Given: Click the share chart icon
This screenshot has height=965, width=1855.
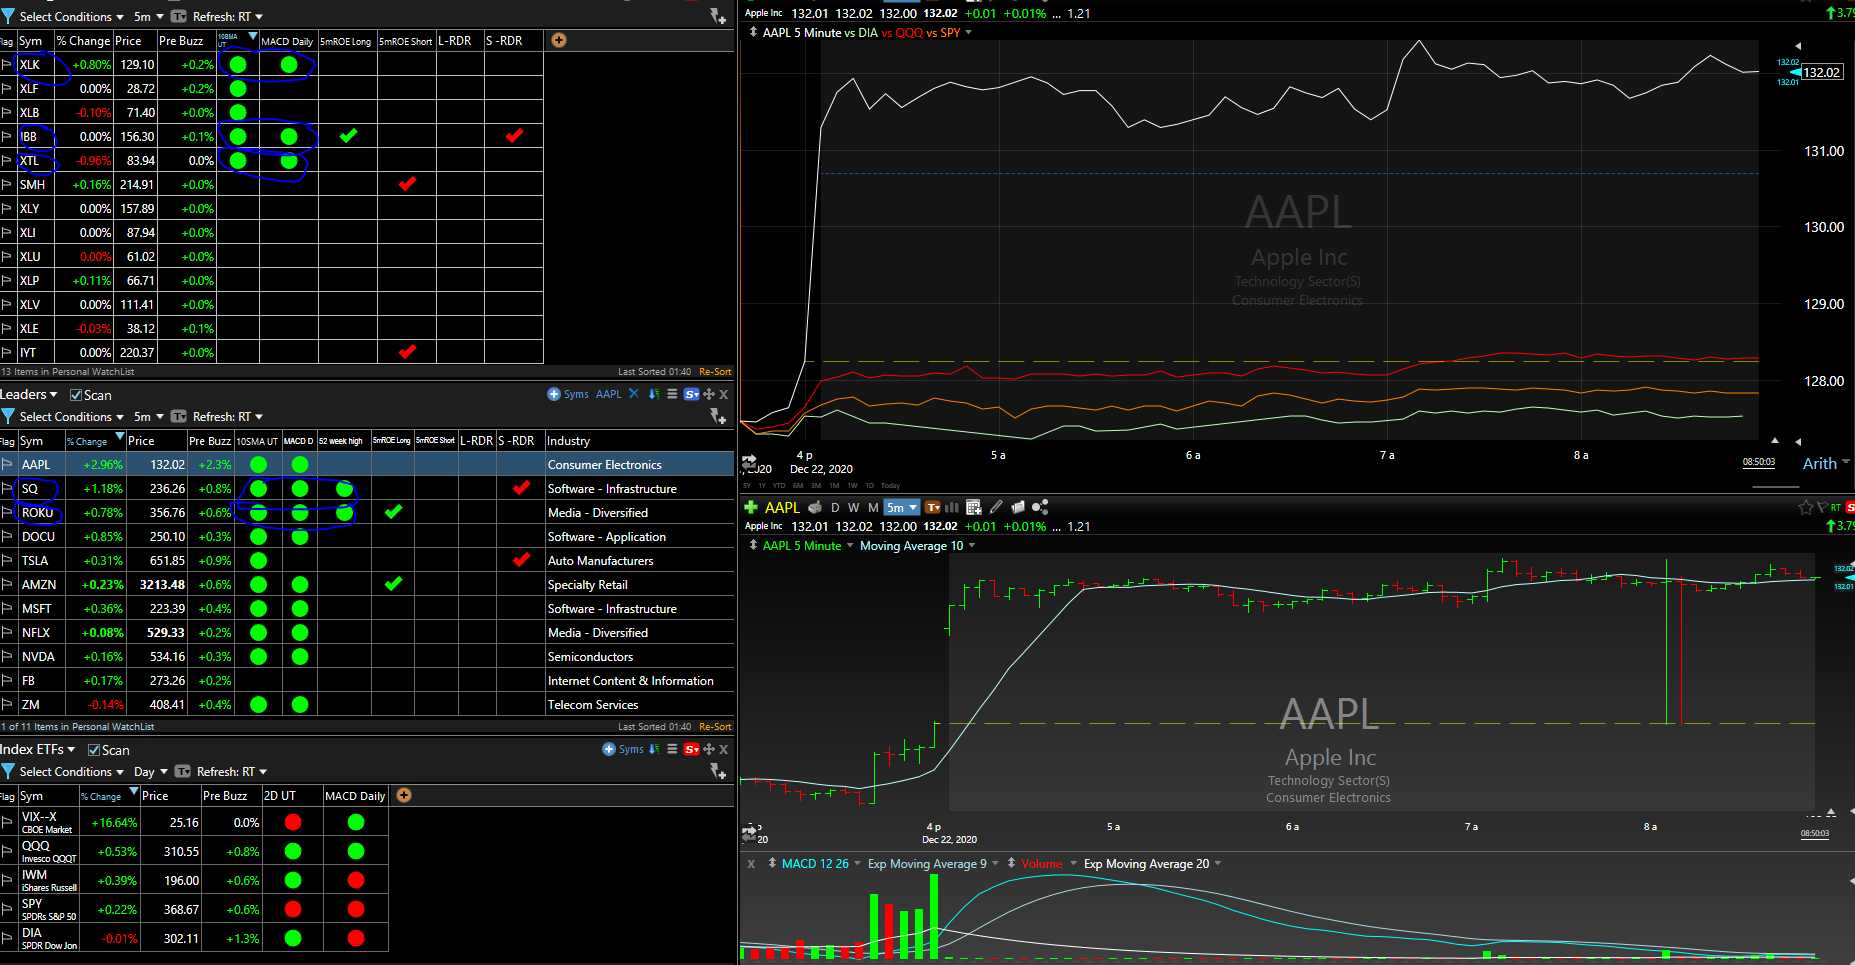Looking at the screenshot, I should pos(1040,507).
